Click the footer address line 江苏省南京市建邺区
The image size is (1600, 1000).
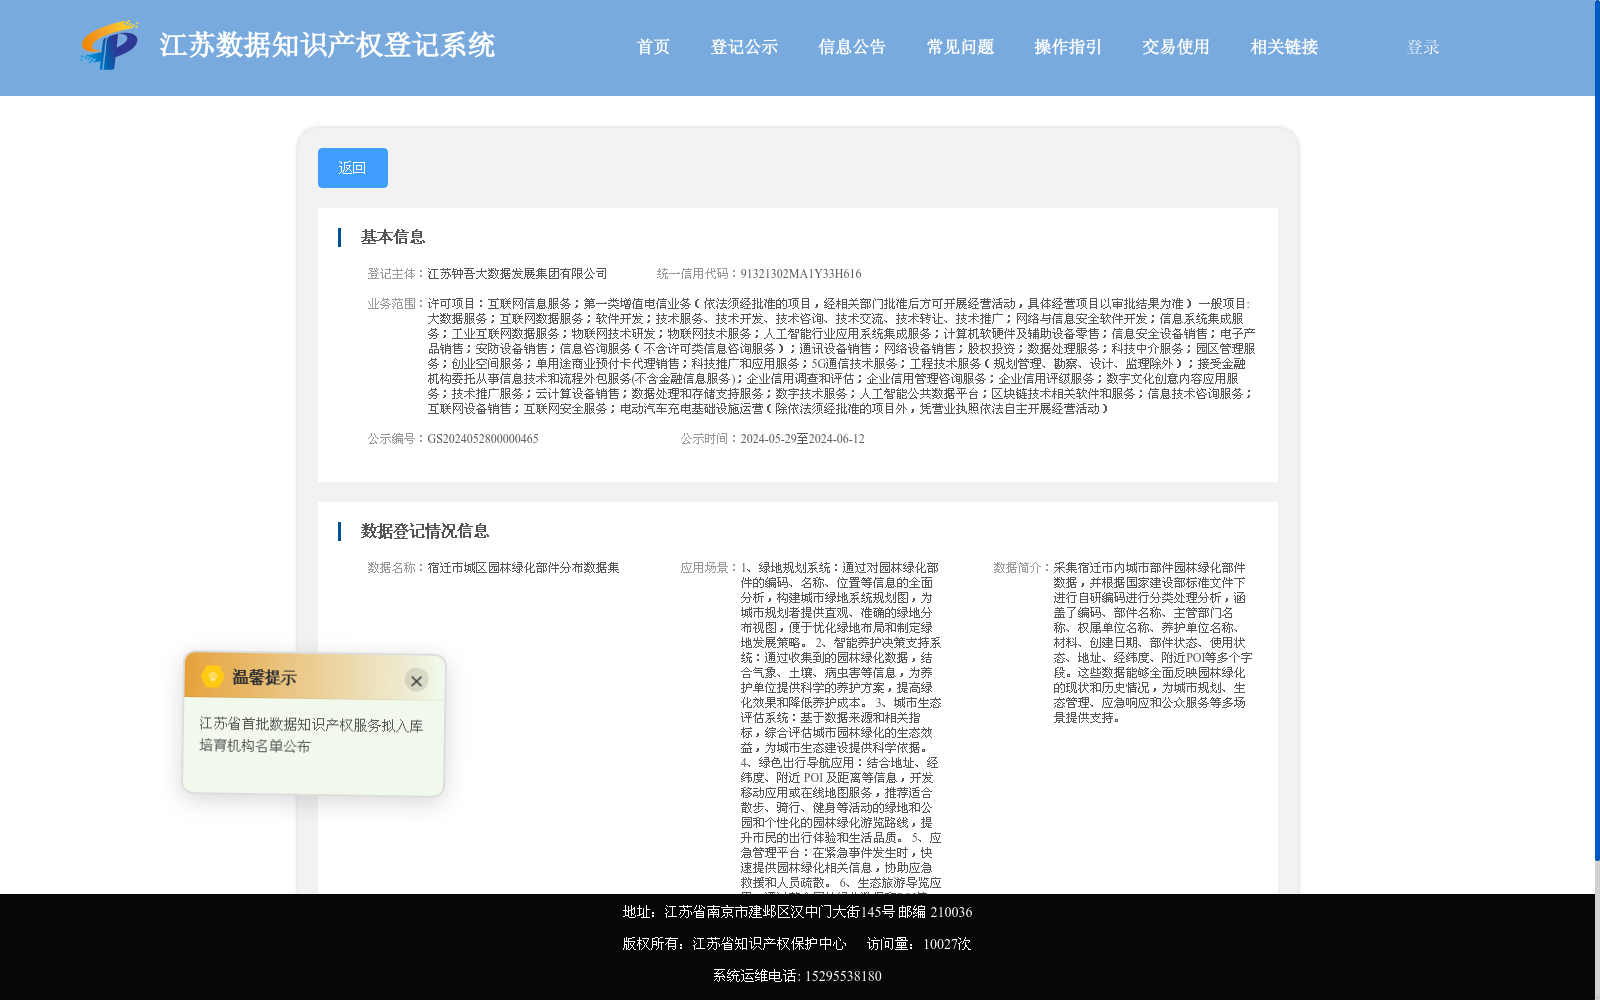pyautogui.click(x=797, y=912)
